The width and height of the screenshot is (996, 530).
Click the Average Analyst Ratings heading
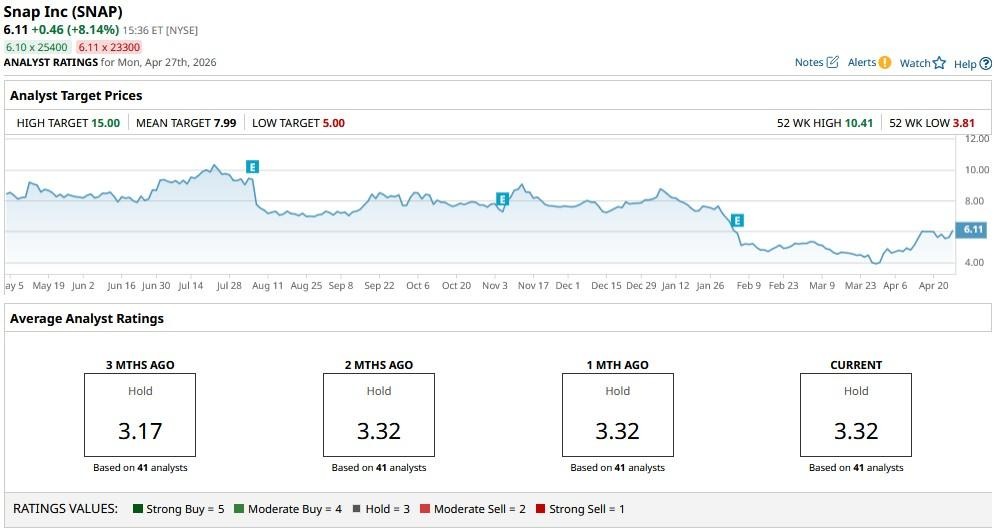click(87, 318)
